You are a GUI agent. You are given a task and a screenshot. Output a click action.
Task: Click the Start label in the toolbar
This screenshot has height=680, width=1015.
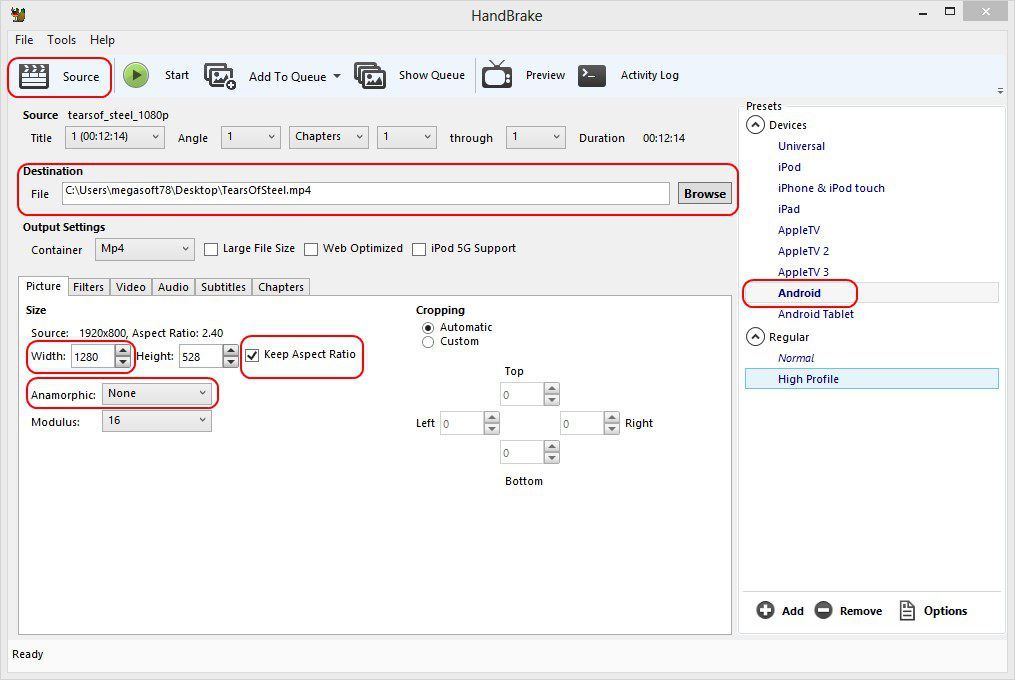pos(177,75)
